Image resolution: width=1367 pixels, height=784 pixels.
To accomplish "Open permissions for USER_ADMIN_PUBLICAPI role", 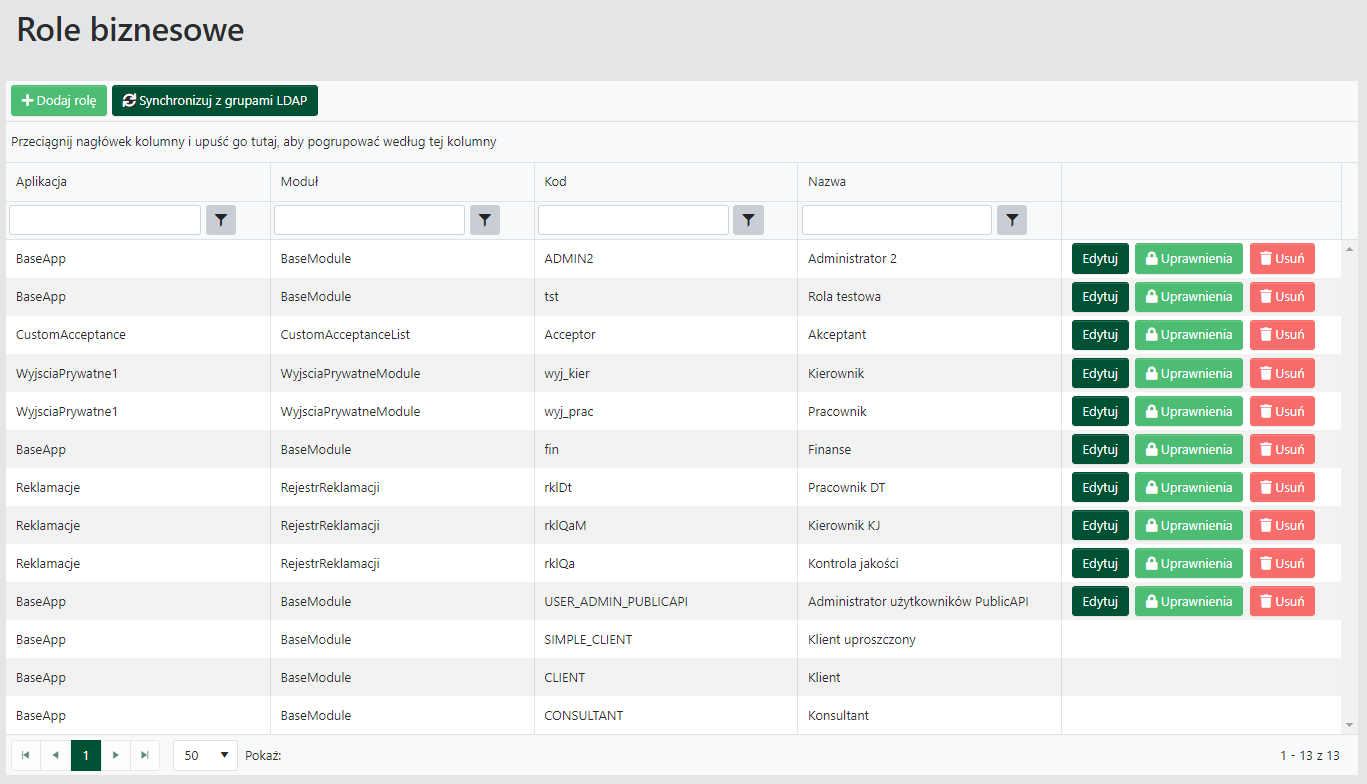I will [x=1189, y=601].
